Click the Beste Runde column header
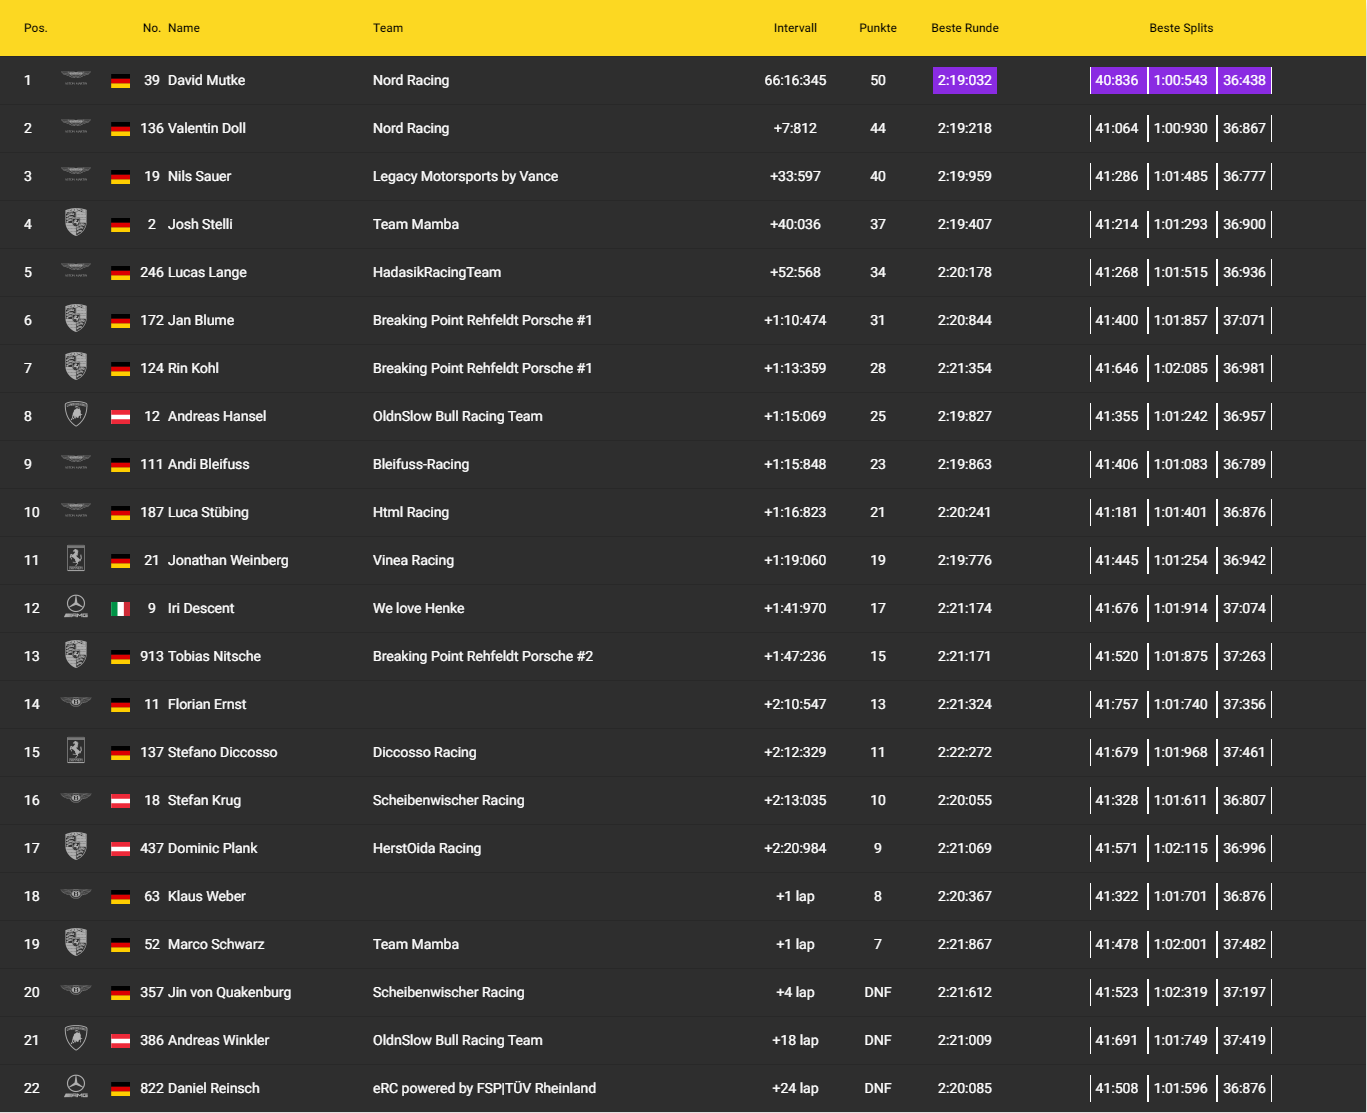 pyautogui.click(x=964, y=28)
